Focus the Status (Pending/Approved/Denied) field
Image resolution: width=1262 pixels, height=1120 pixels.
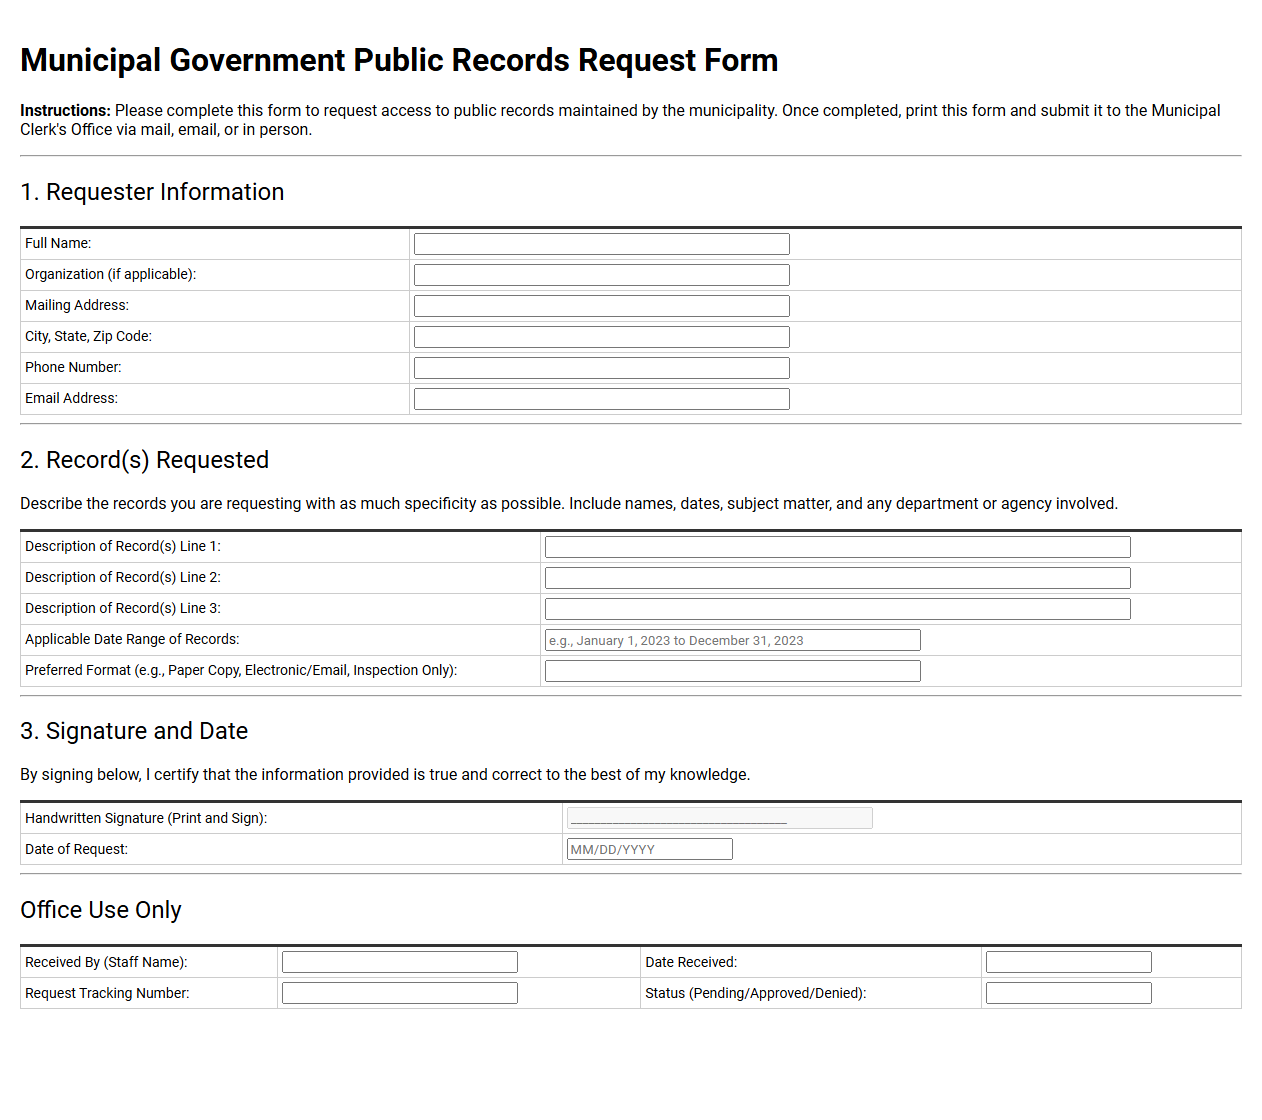pyautogui.click(x=1068, y=993)
